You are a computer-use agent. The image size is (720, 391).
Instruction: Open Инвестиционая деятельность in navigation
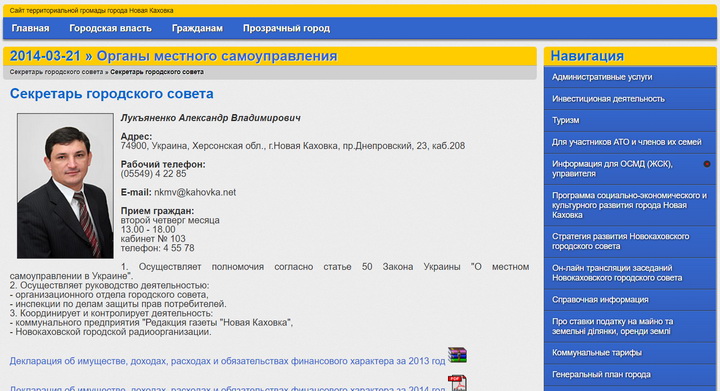tap(630, 99)
